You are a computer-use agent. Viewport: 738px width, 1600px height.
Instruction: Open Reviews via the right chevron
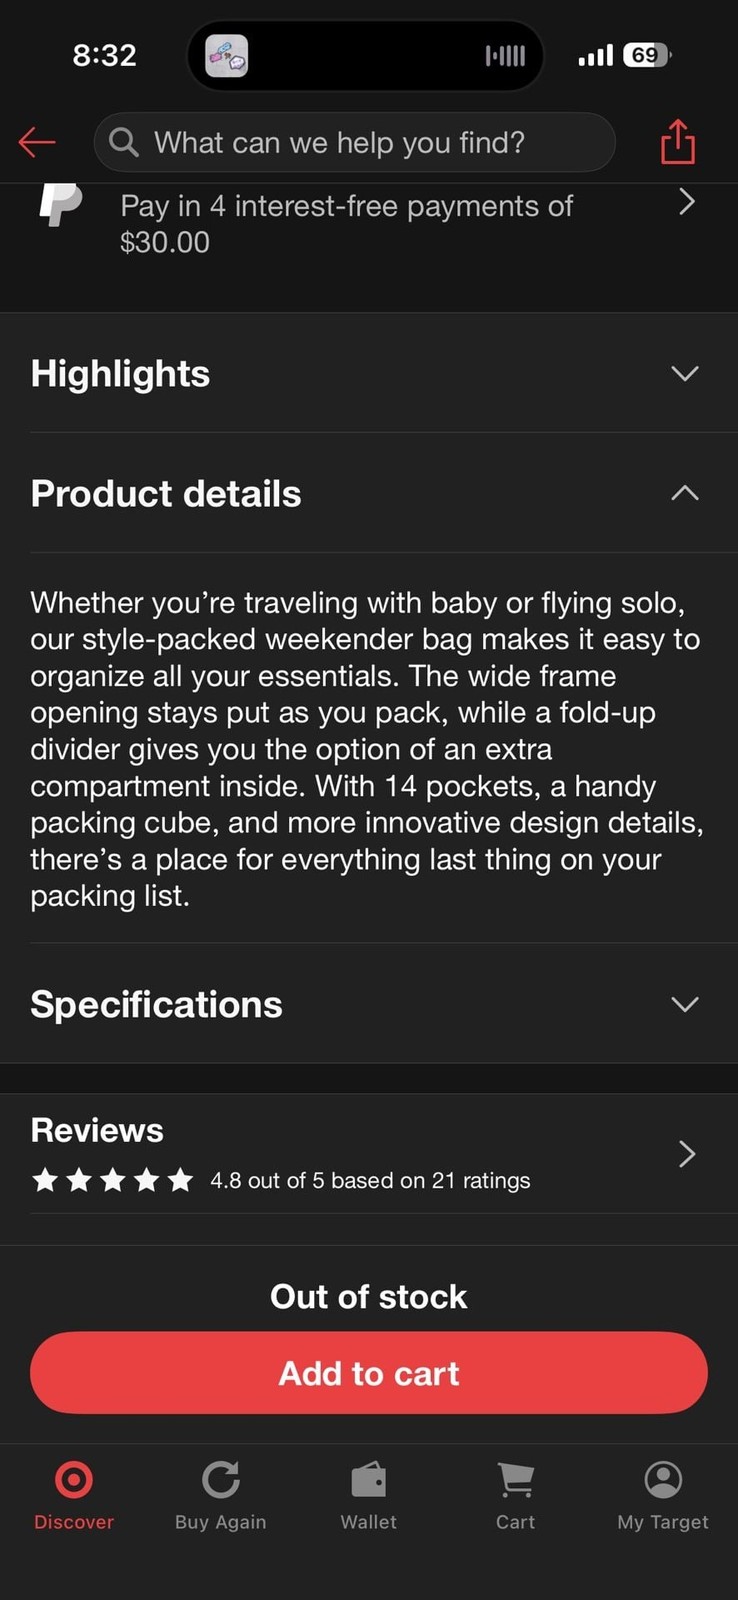687,1154
